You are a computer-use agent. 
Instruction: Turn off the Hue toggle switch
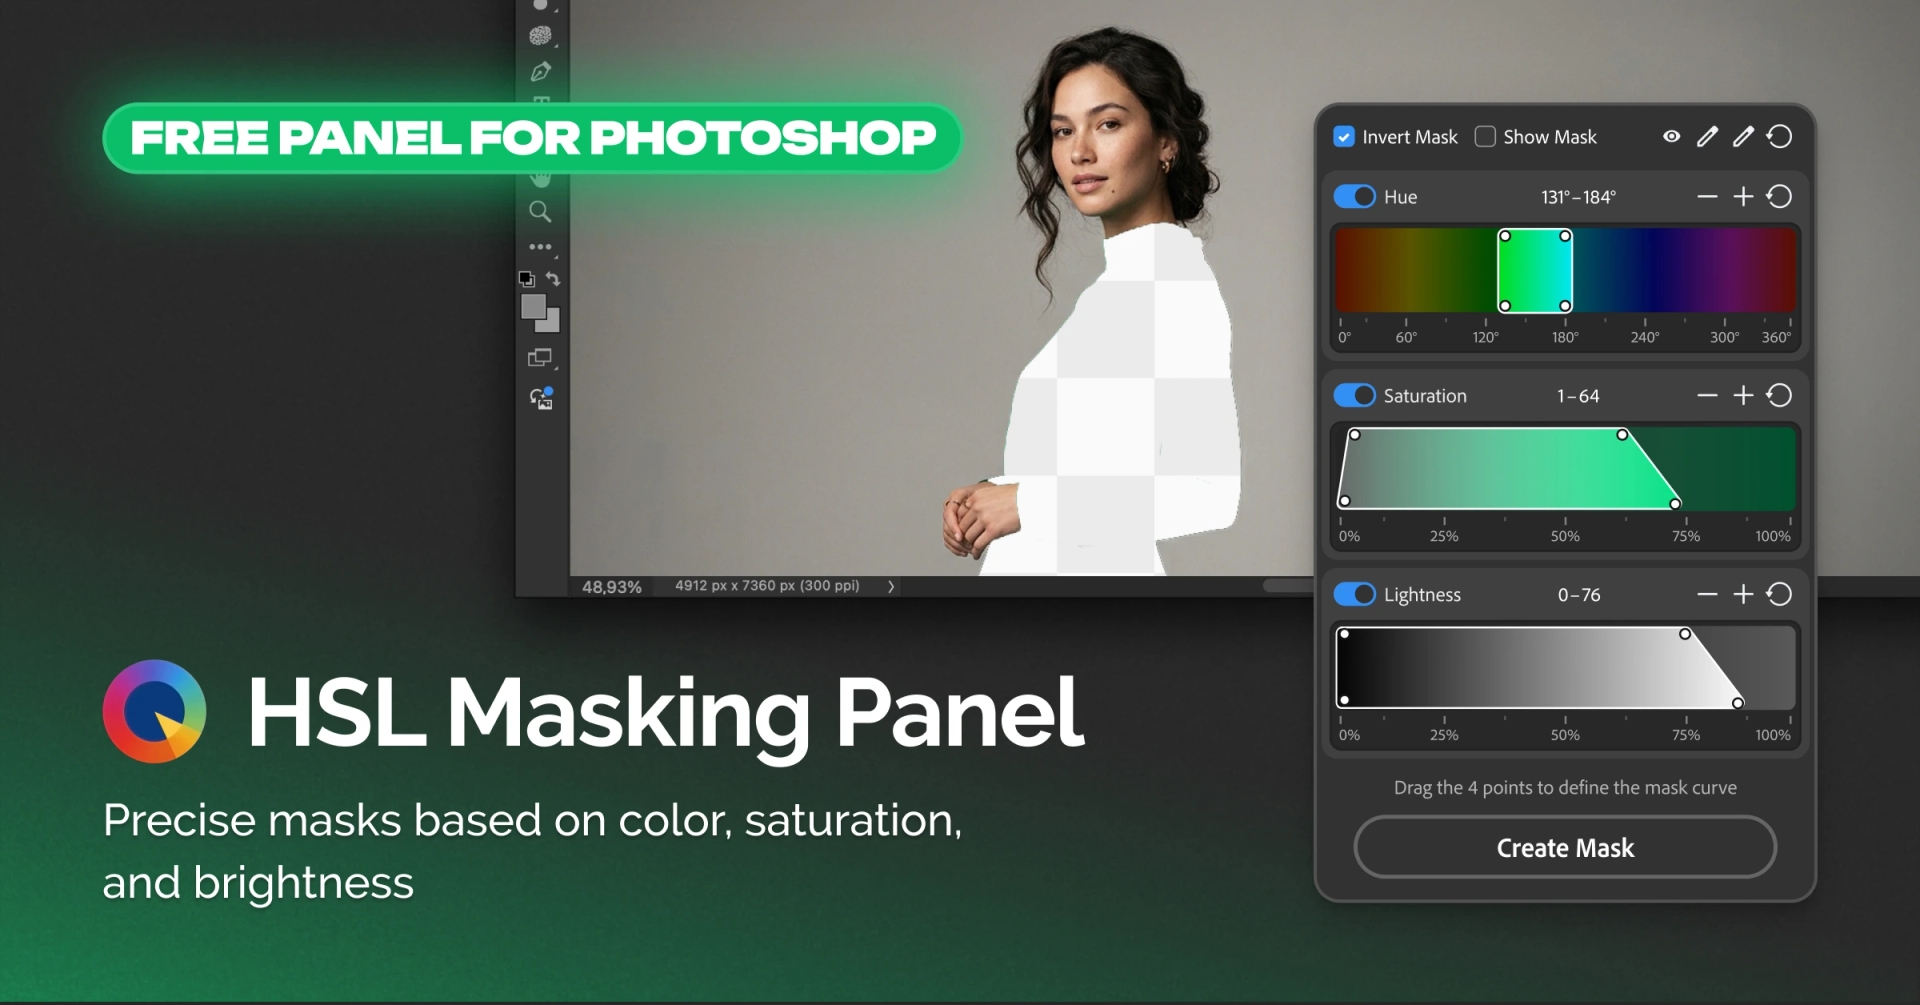[x=1355, y=197]
